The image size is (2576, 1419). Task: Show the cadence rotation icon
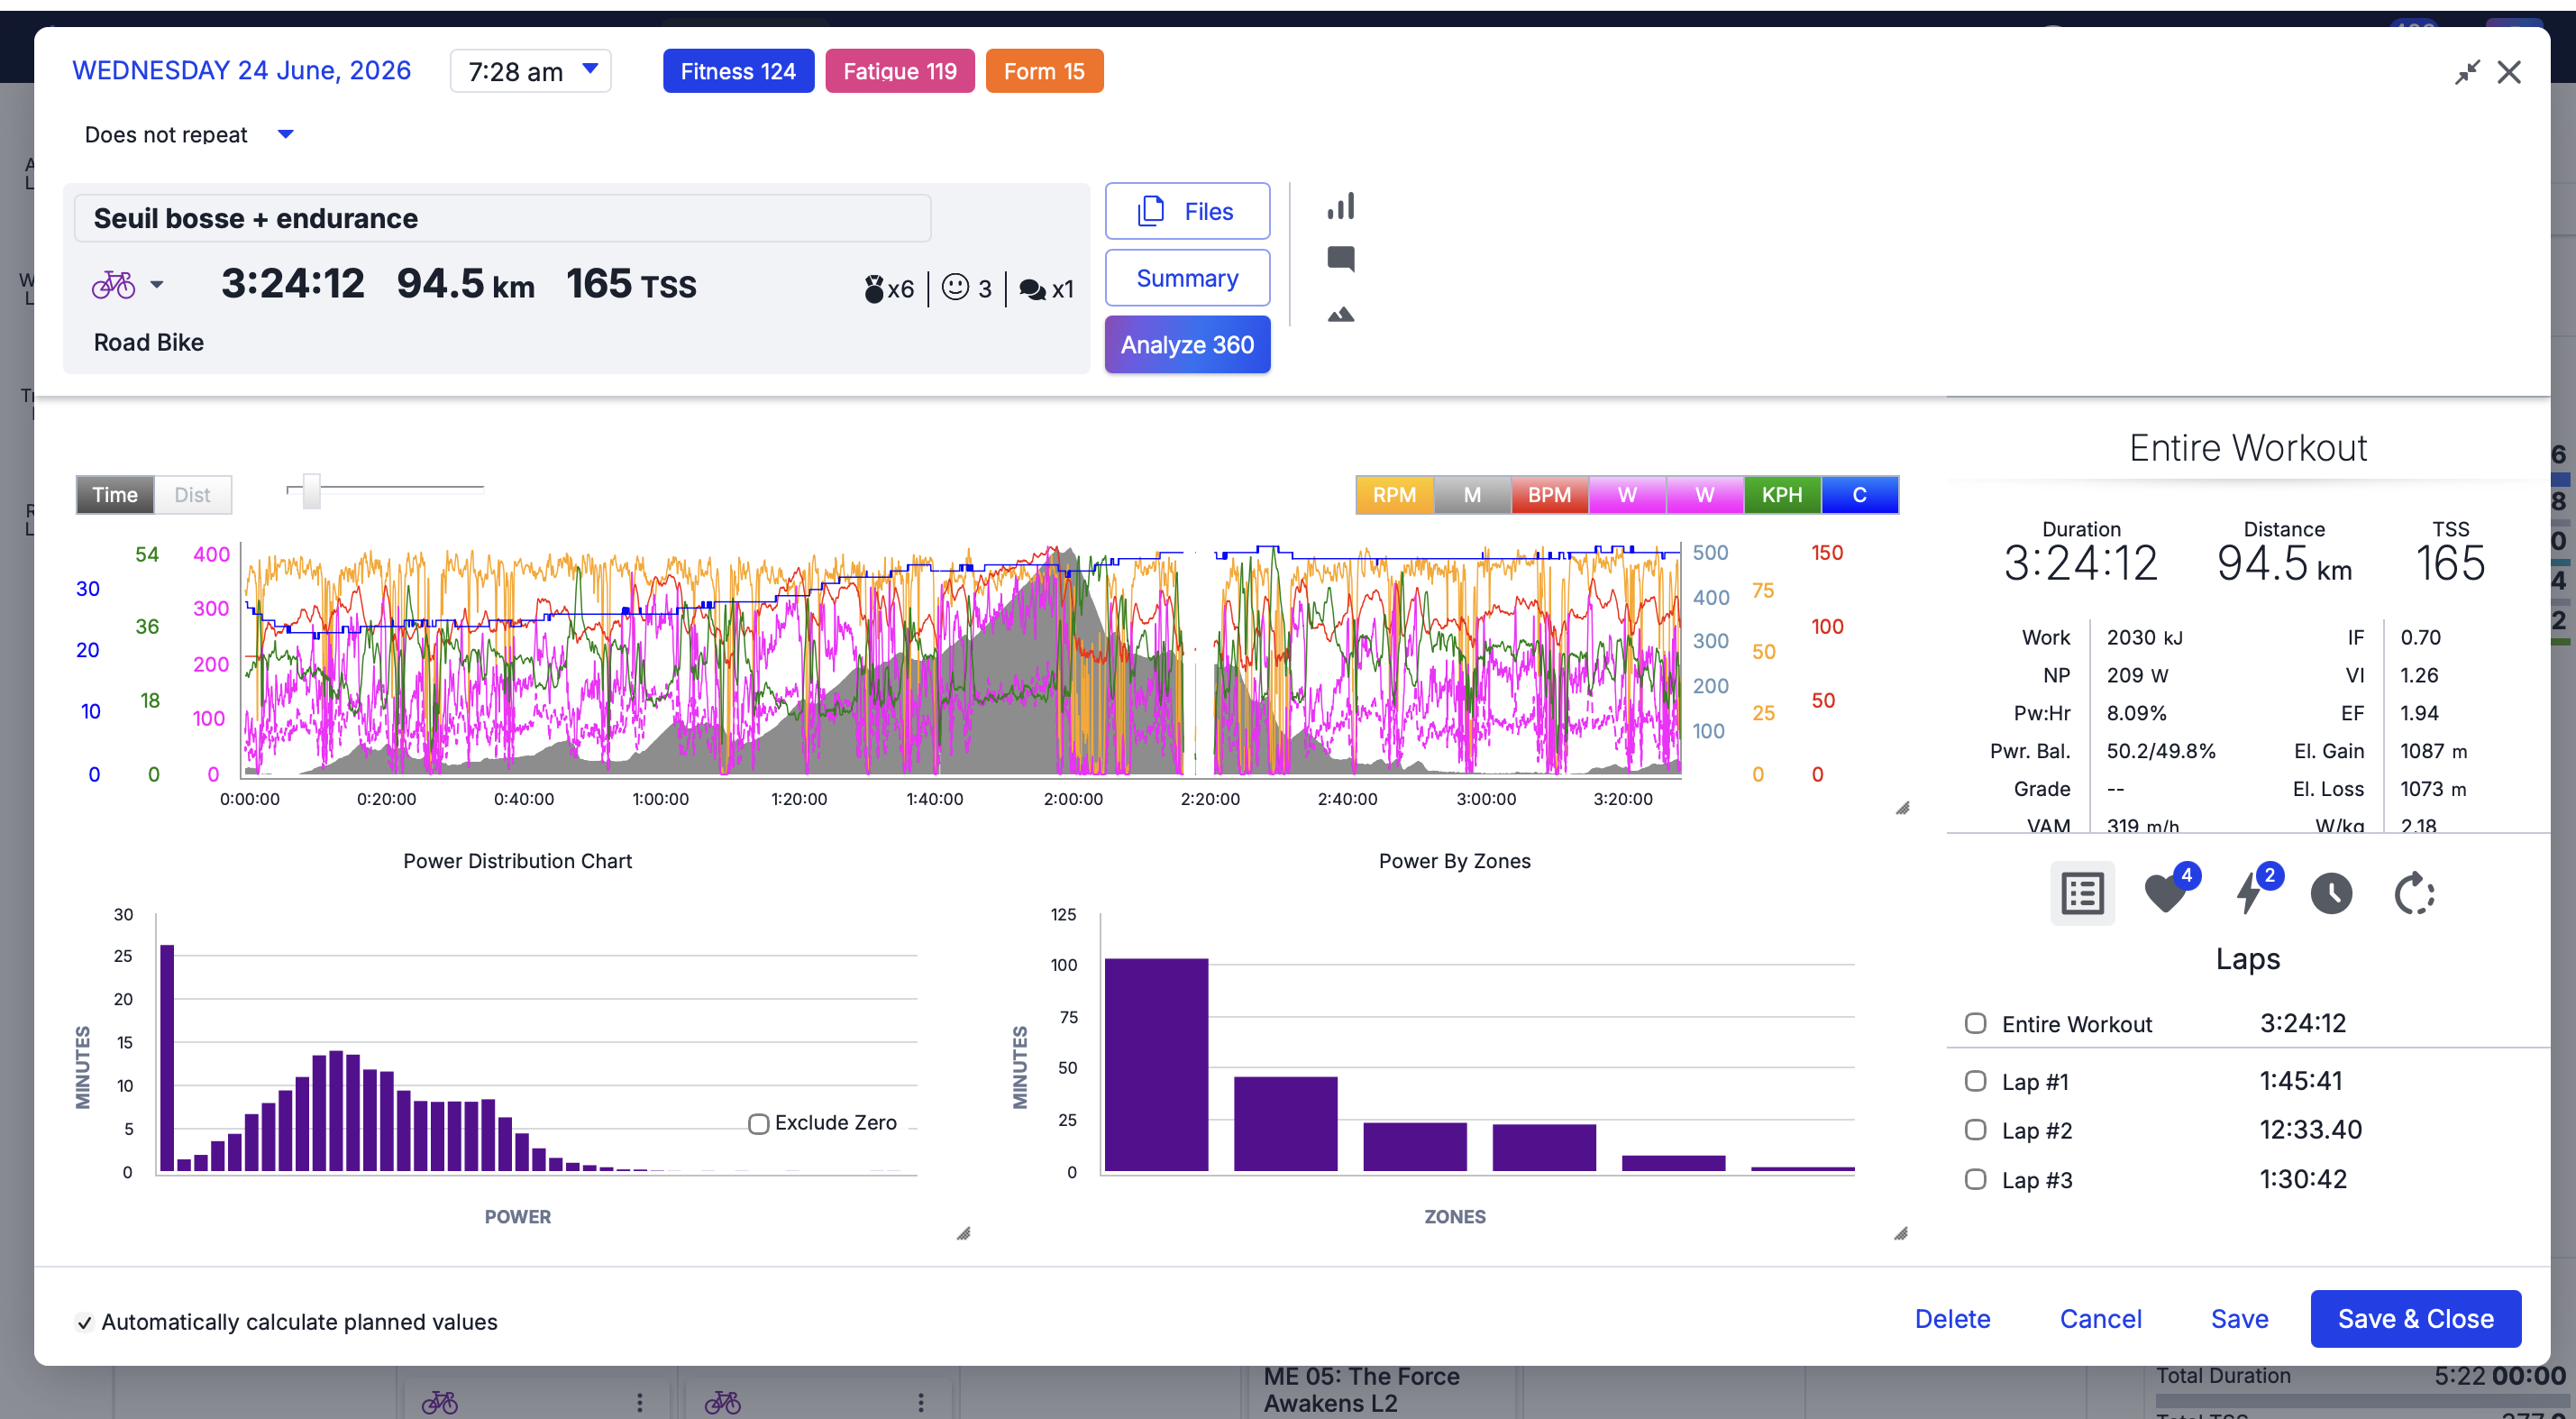(2414, 893)
